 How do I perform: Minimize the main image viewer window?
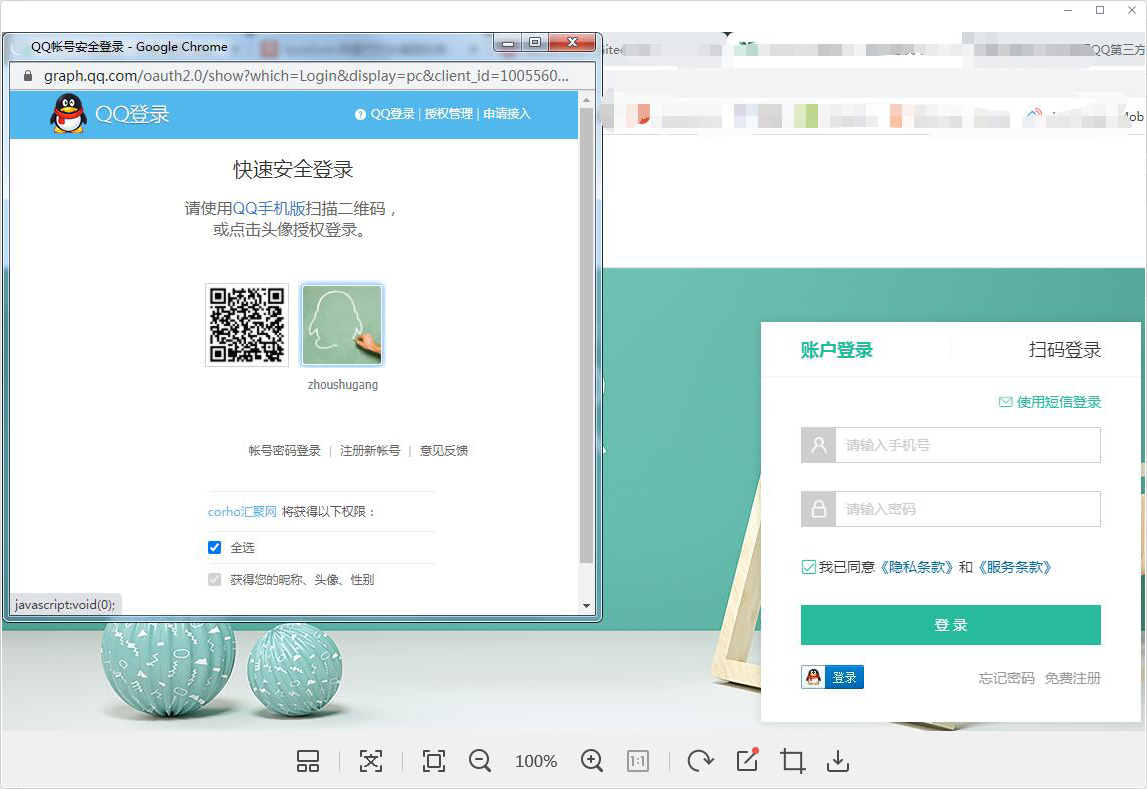tap(1068, 10)
